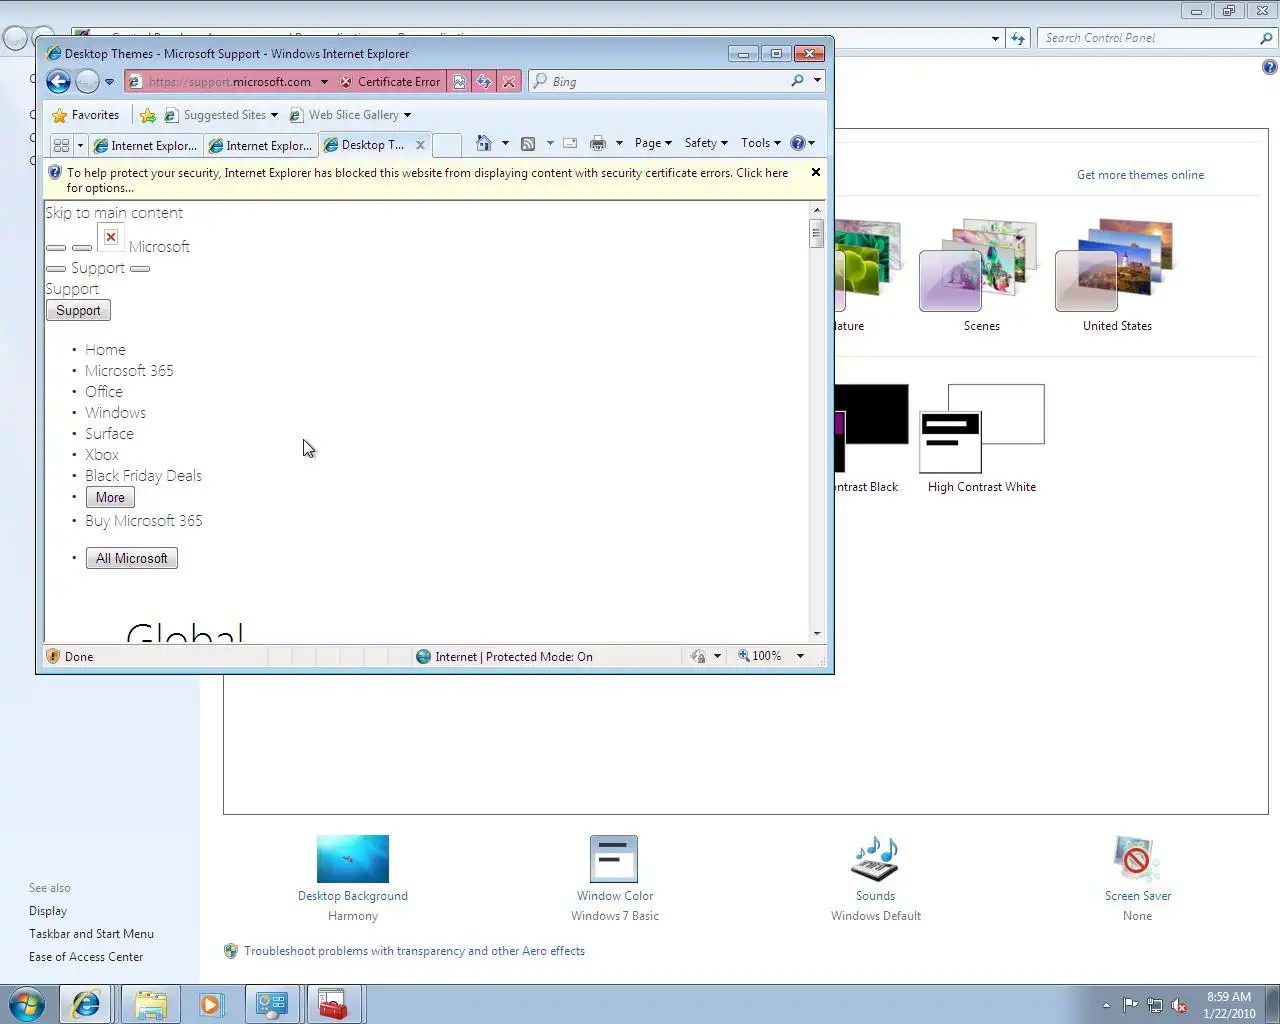Open Sounds settings icon

(875, 860)
